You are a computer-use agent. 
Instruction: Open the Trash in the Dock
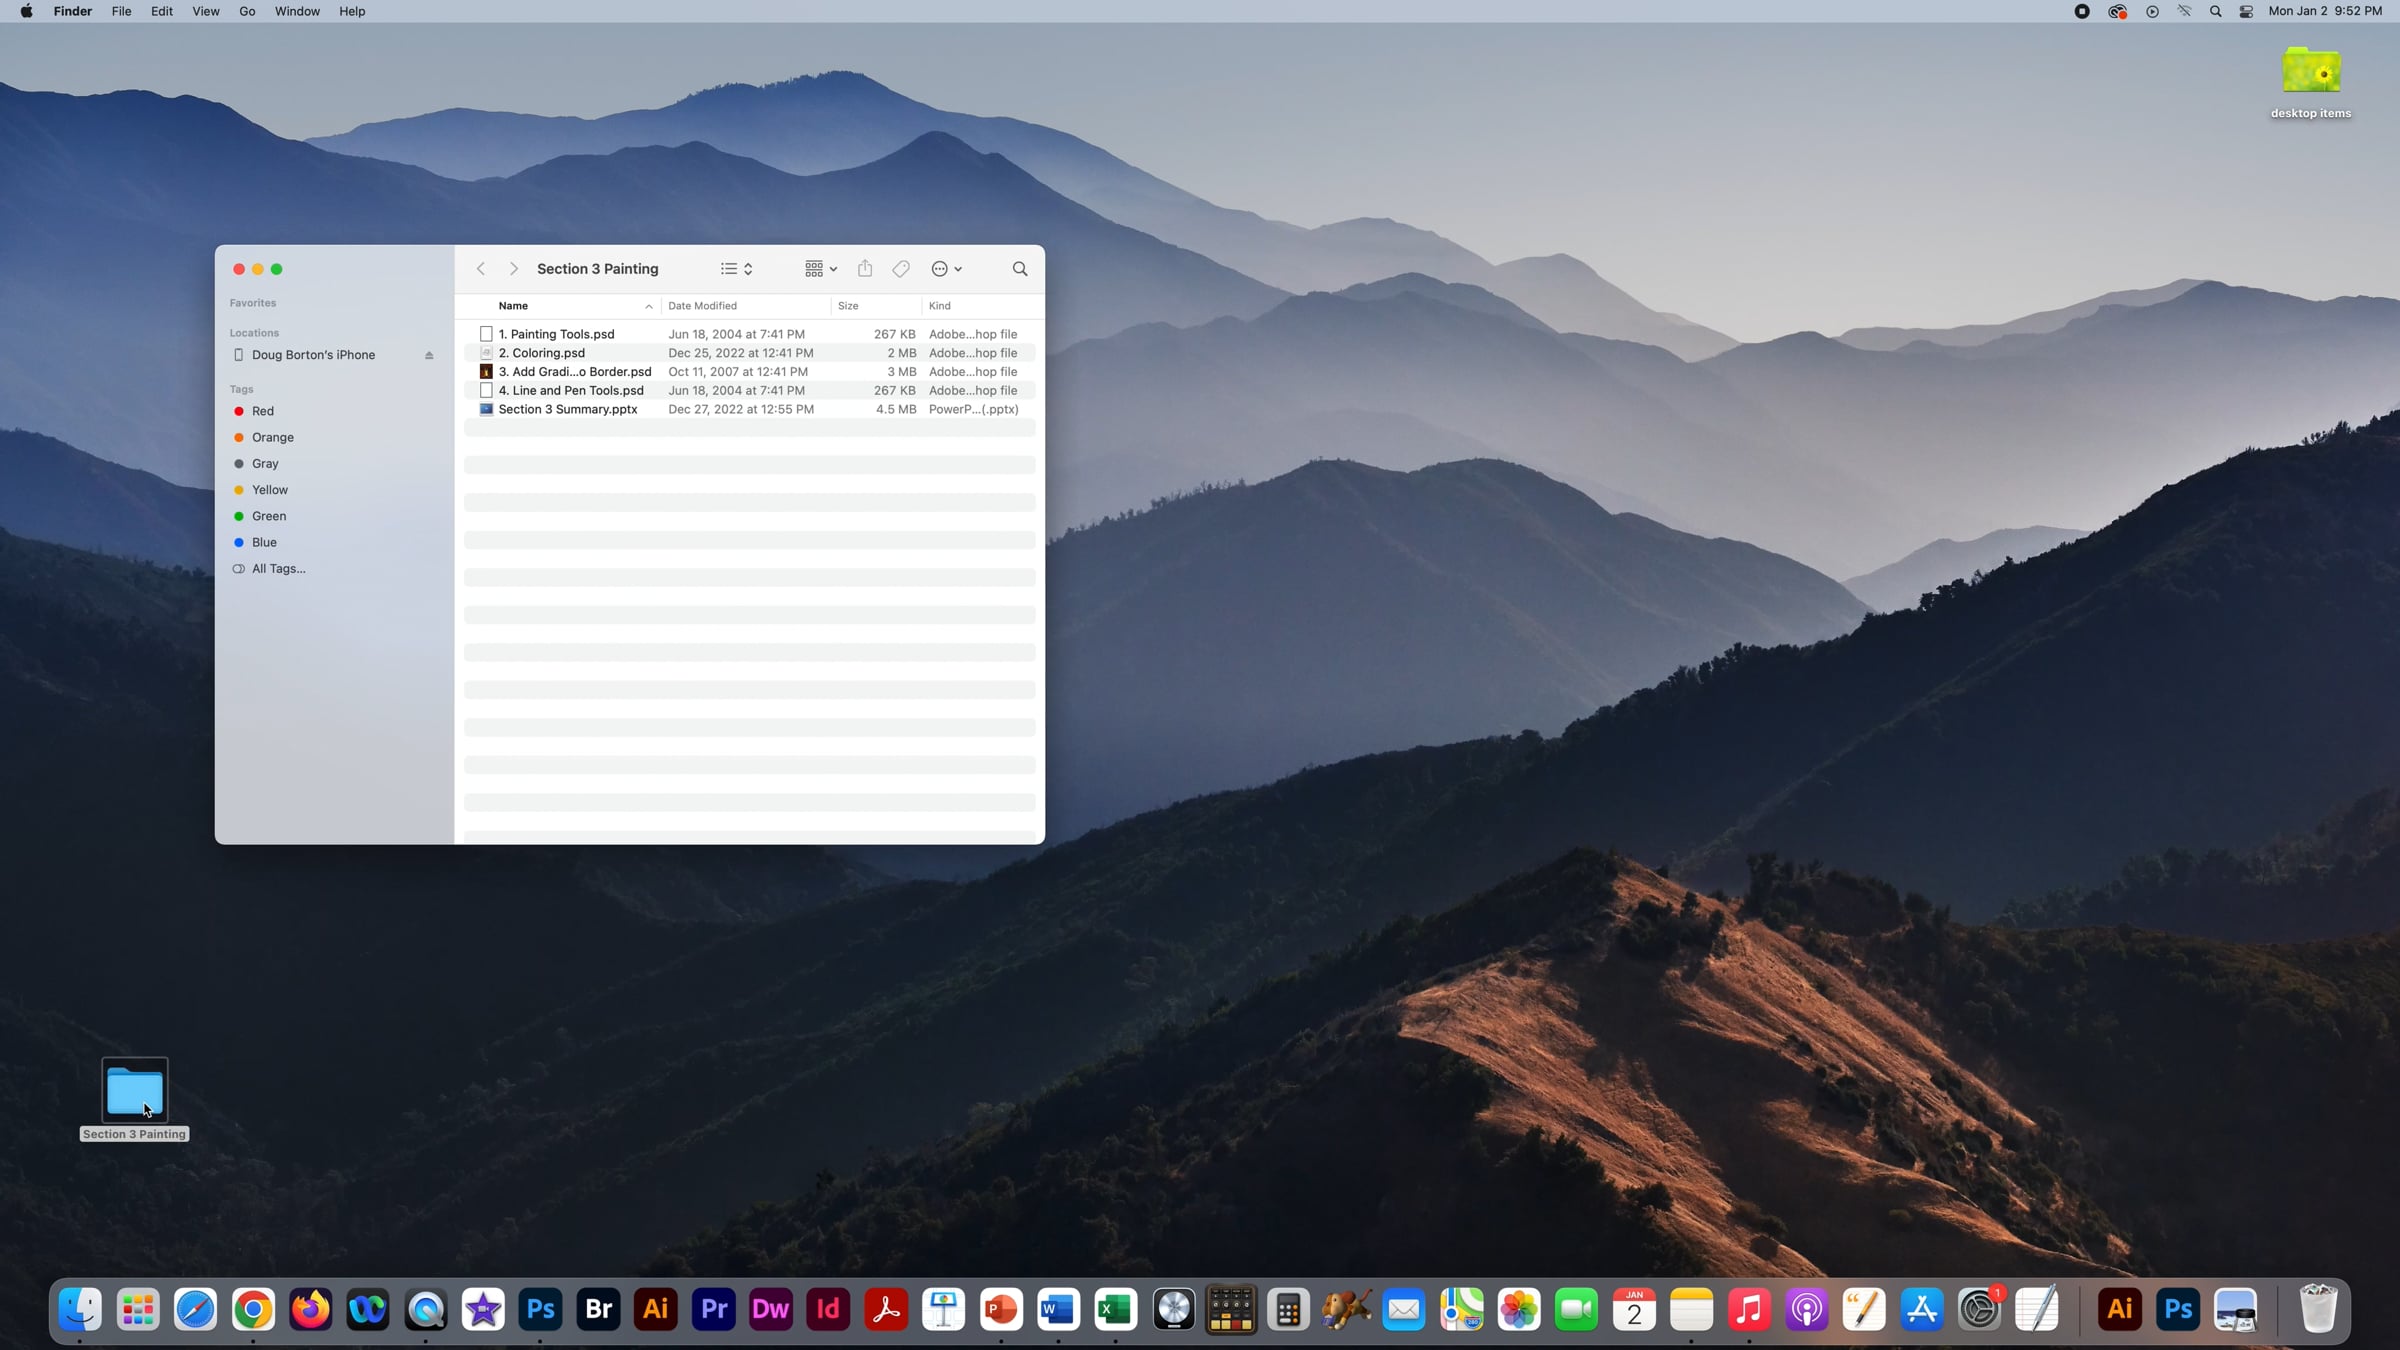click(2318, 1309)
